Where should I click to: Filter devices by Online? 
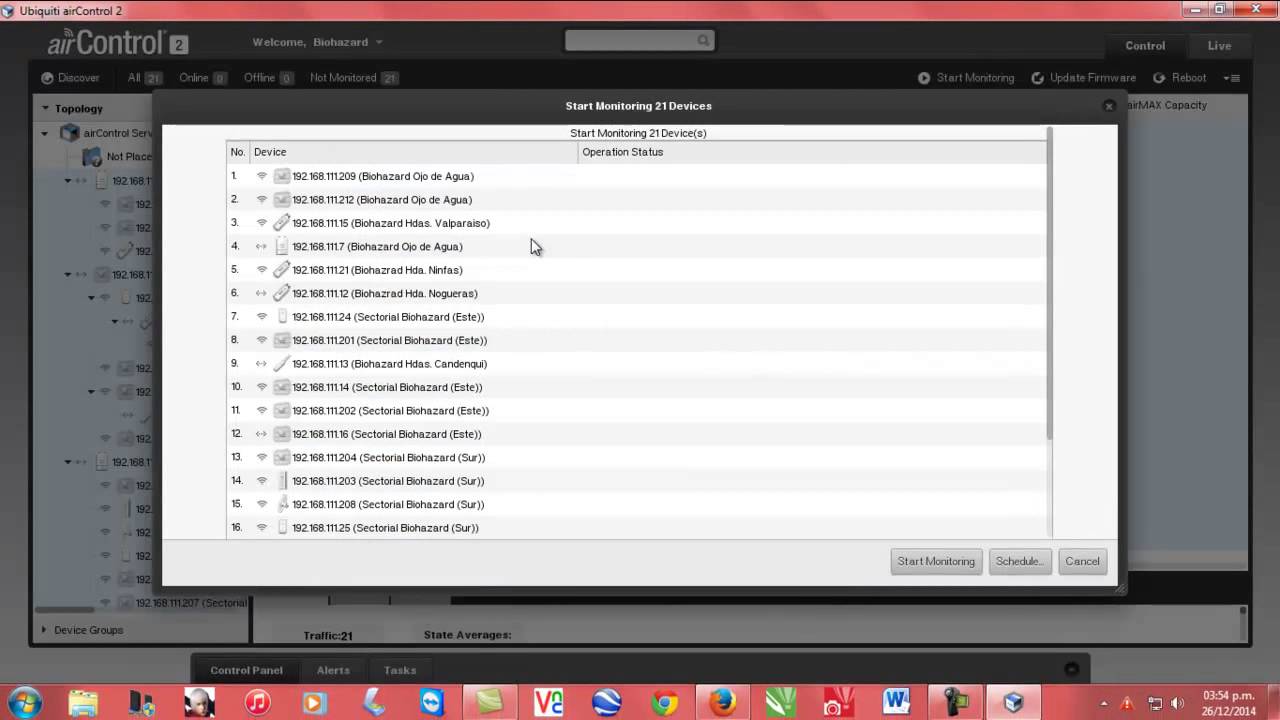203,78
